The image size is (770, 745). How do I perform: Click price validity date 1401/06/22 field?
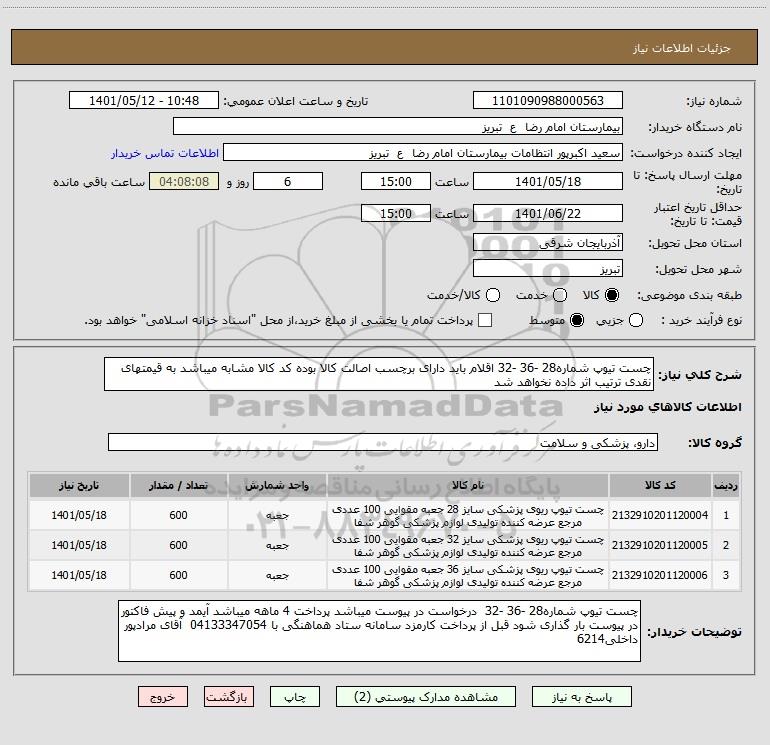[548, 213]
